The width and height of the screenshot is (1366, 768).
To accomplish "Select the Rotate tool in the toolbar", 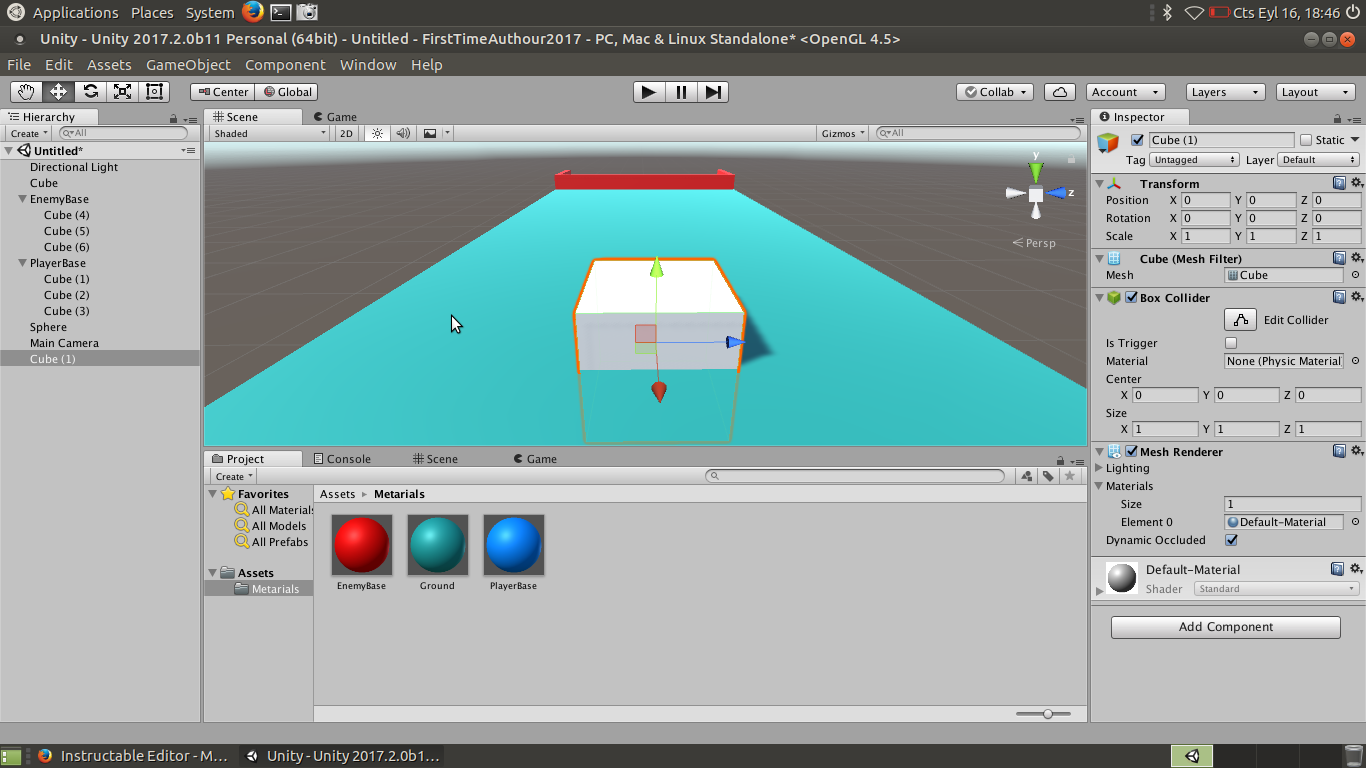I will pos(90,92).
